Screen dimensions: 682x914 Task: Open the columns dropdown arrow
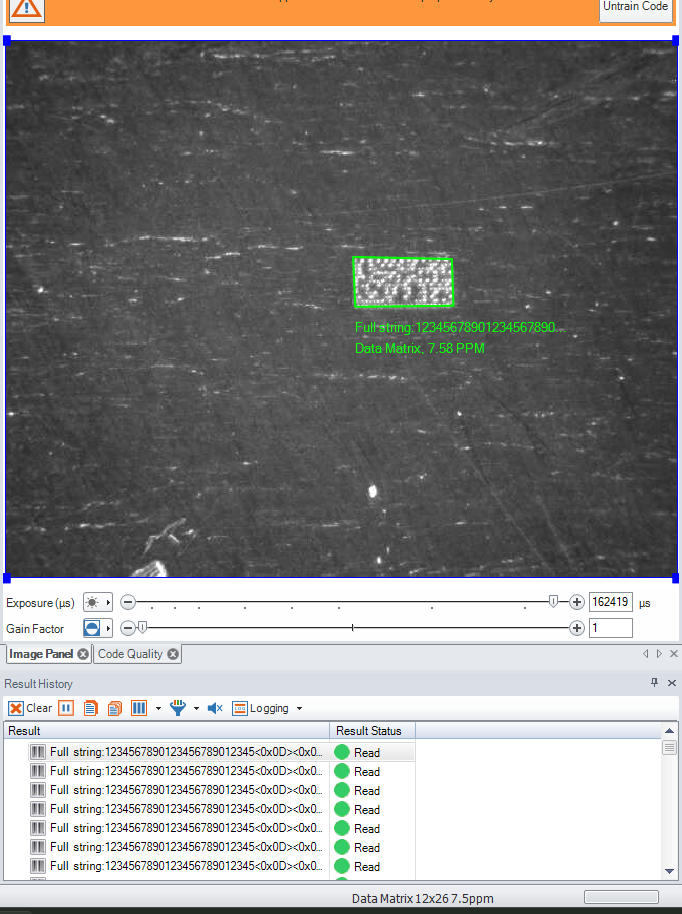click(158, 709)
